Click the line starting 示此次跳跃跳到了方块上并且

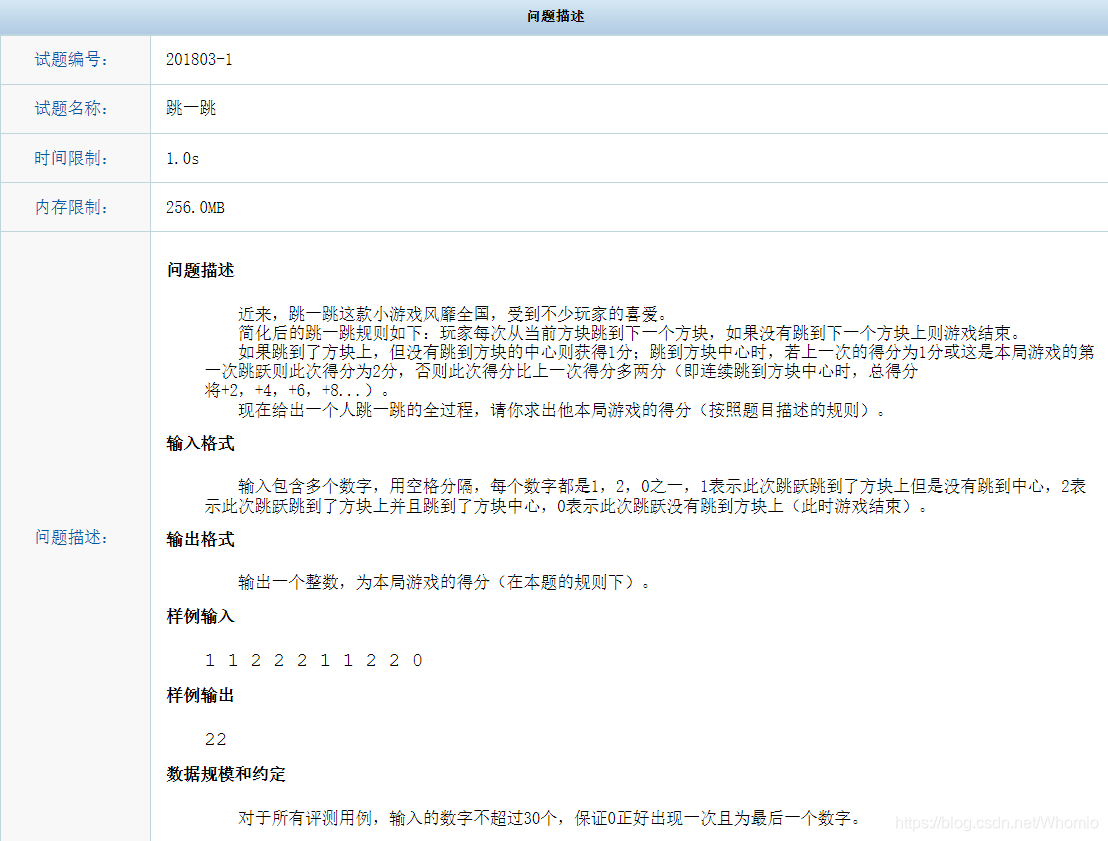pyautogui.click(x=566, y=506)
